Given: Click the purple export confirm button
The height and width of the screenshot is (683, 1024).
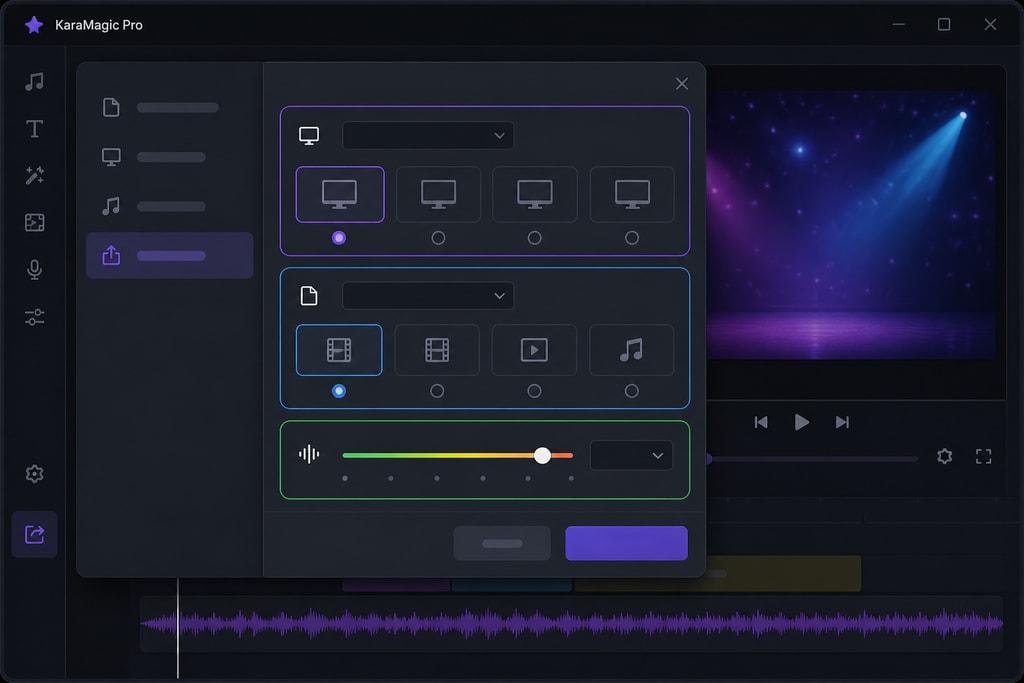Looking at the screenshot, I should coord(626,543).
